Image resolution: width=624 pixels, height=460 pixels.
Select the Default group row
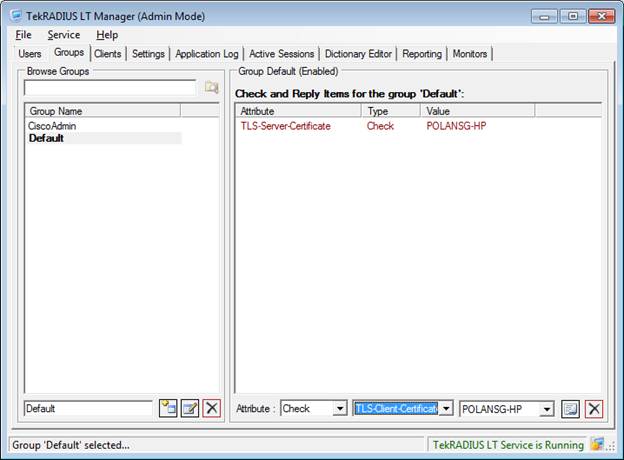pyautogui.click(x=104, y=138)
